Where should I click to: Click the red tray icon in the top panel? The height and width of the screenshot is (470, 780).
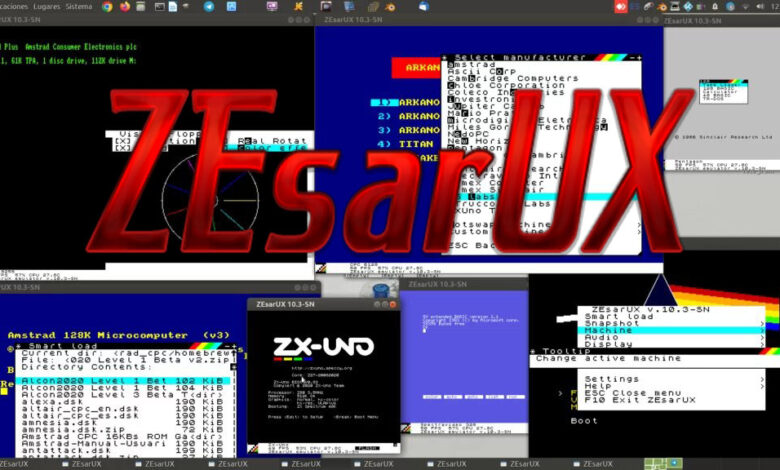[620, 6]
